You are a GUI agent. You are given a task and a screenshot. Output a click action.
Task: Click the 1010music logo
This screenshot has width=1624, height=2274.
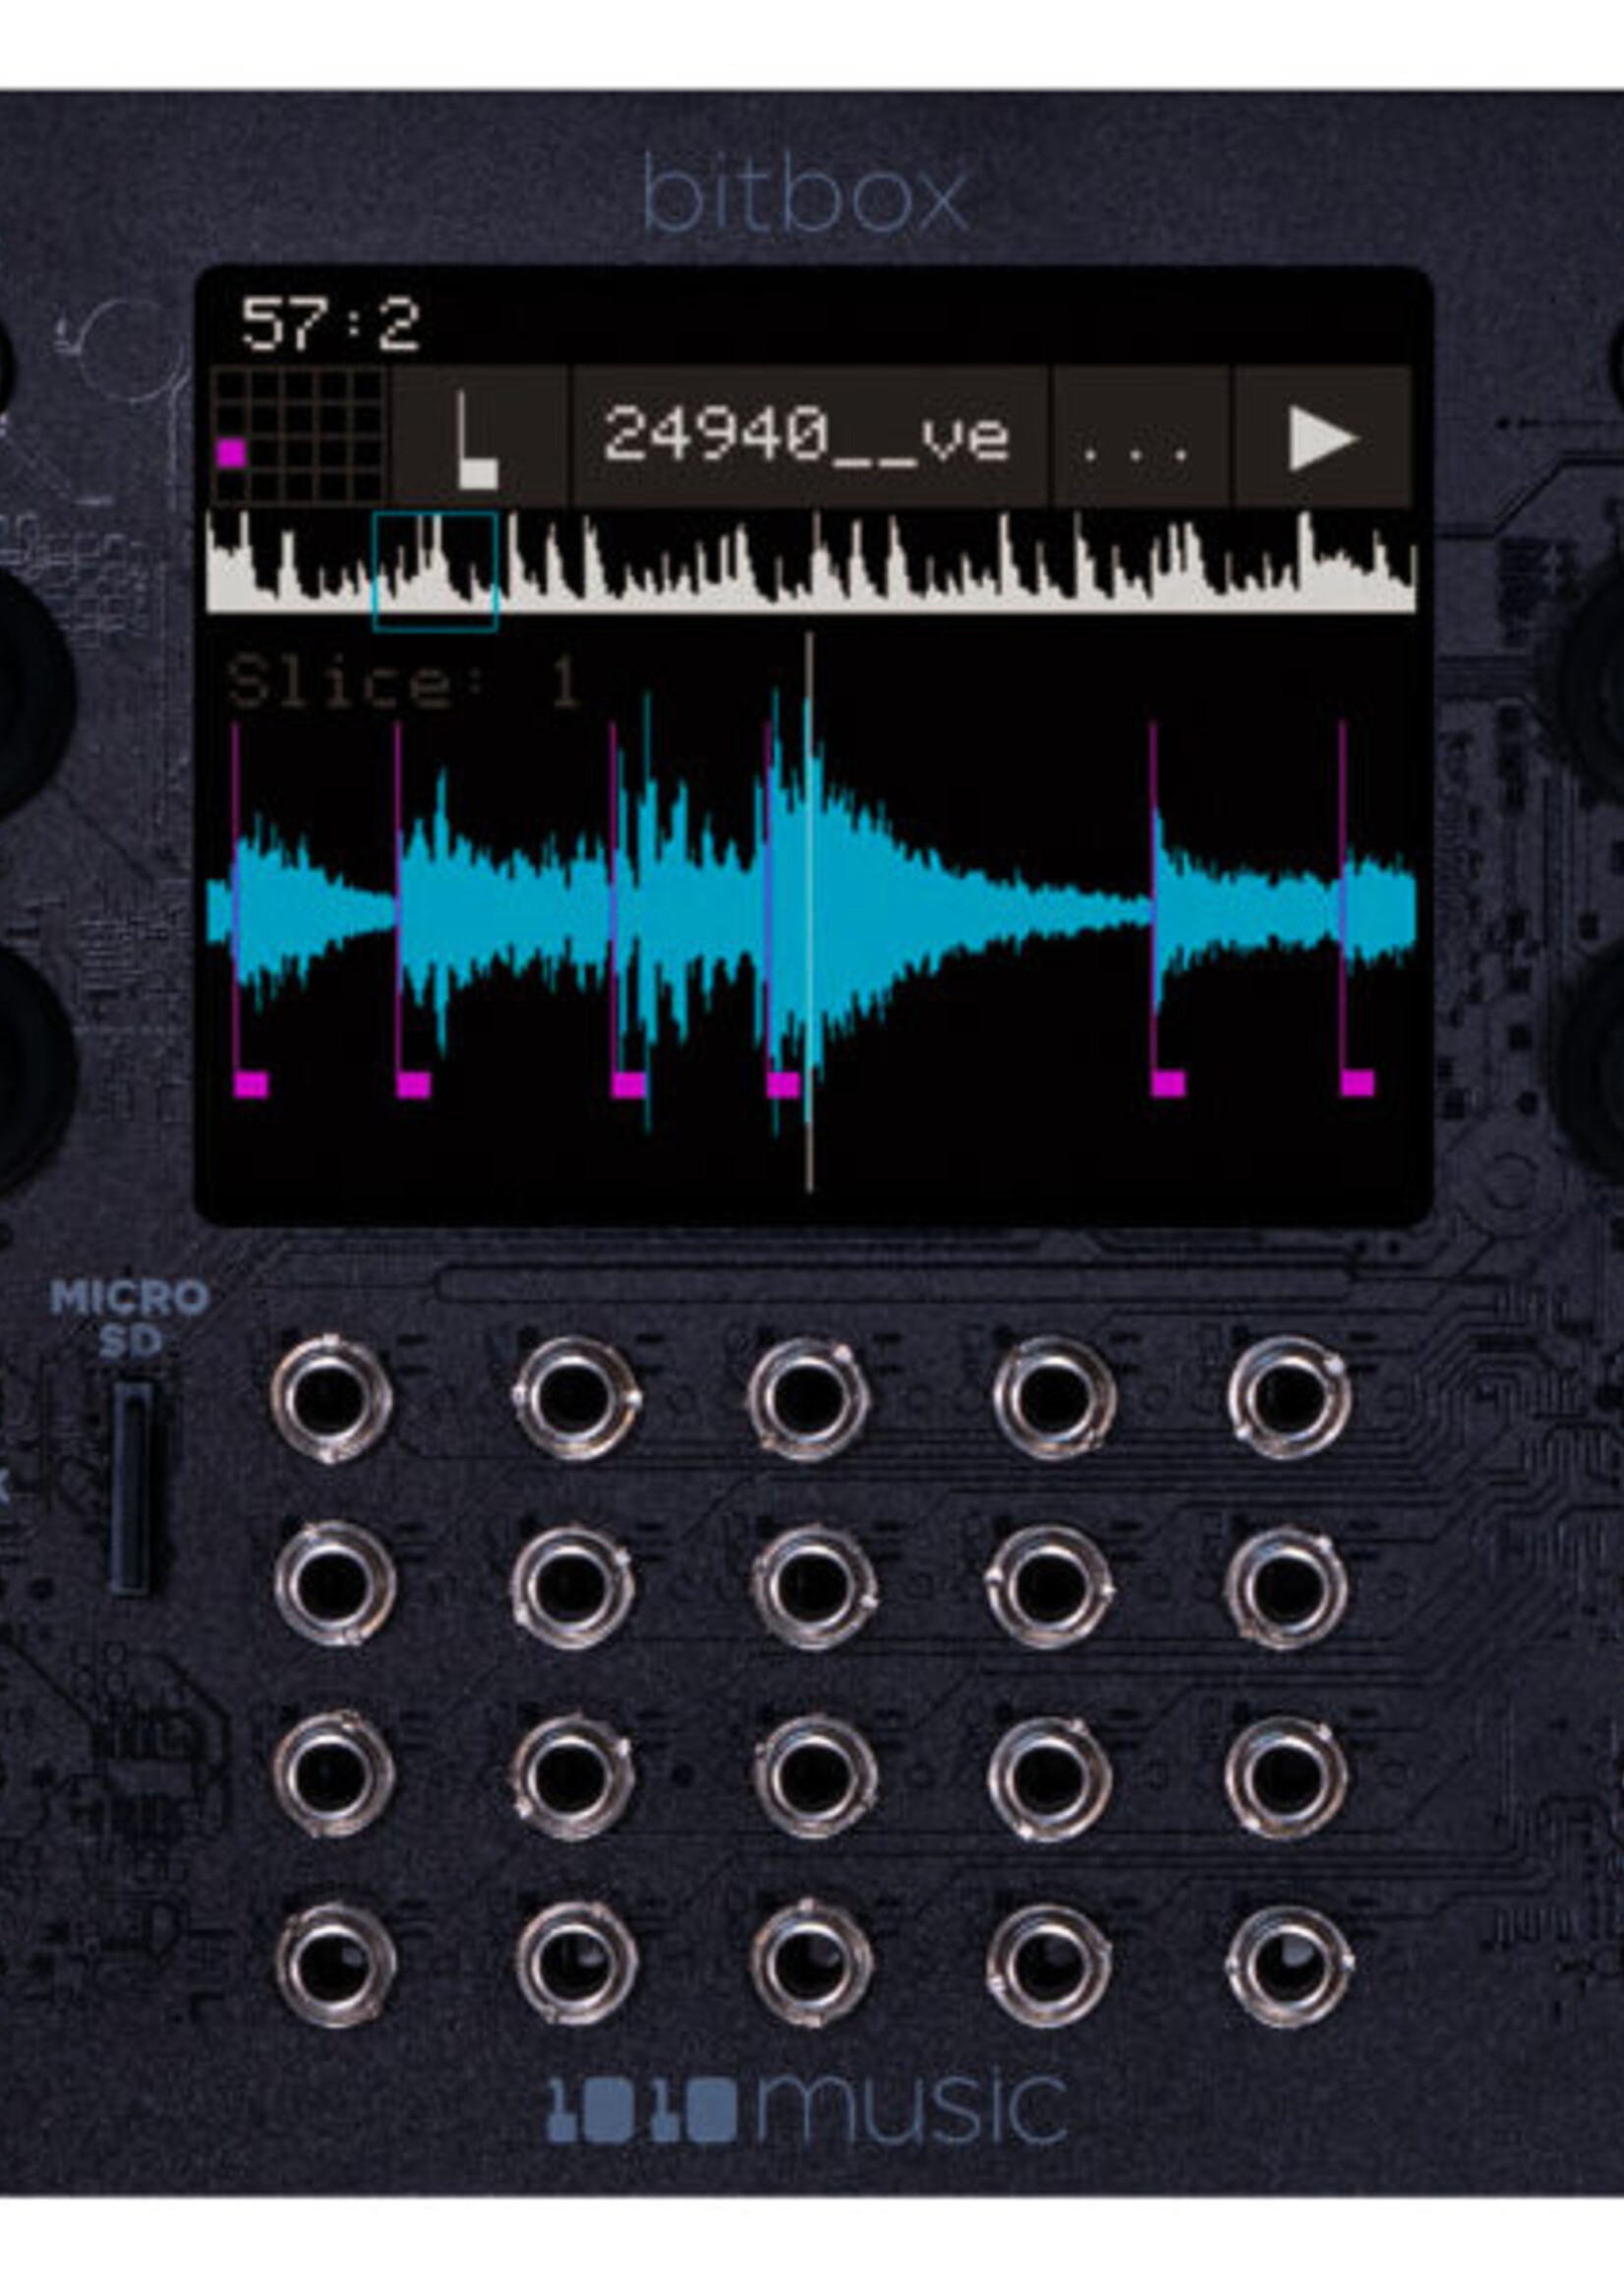(808, 2108)
